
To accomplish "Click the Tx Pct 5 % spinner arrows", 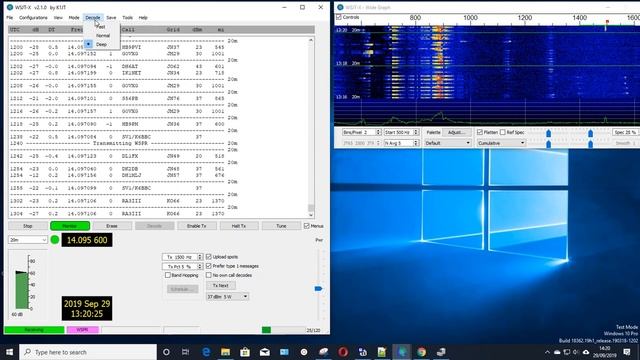I will [x=200, y=267].
